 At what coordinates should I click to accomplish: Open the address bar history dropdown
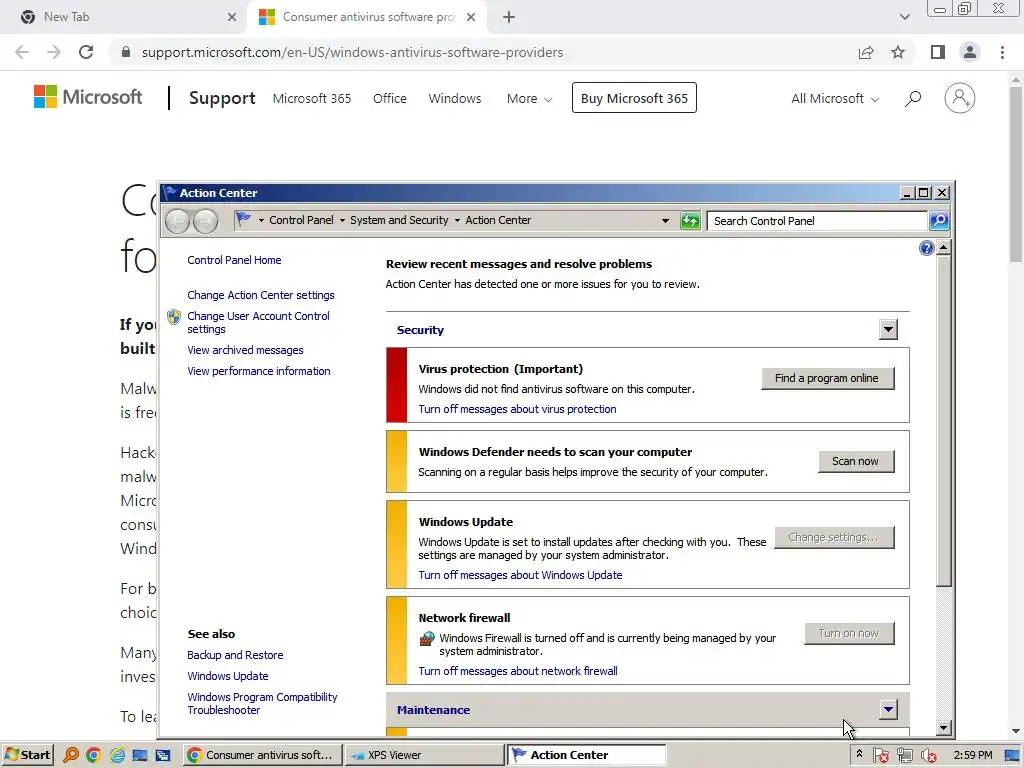[665, 221]
